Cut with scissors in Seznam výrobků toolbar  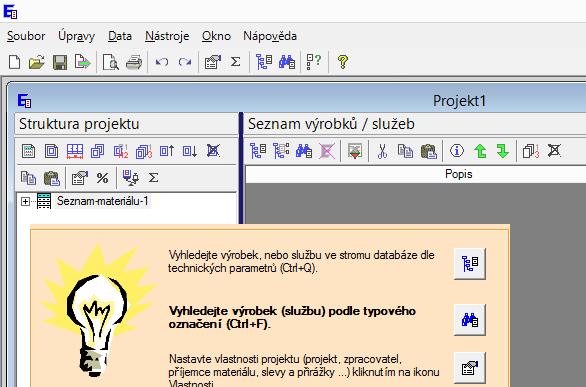[x=382, y=151]
